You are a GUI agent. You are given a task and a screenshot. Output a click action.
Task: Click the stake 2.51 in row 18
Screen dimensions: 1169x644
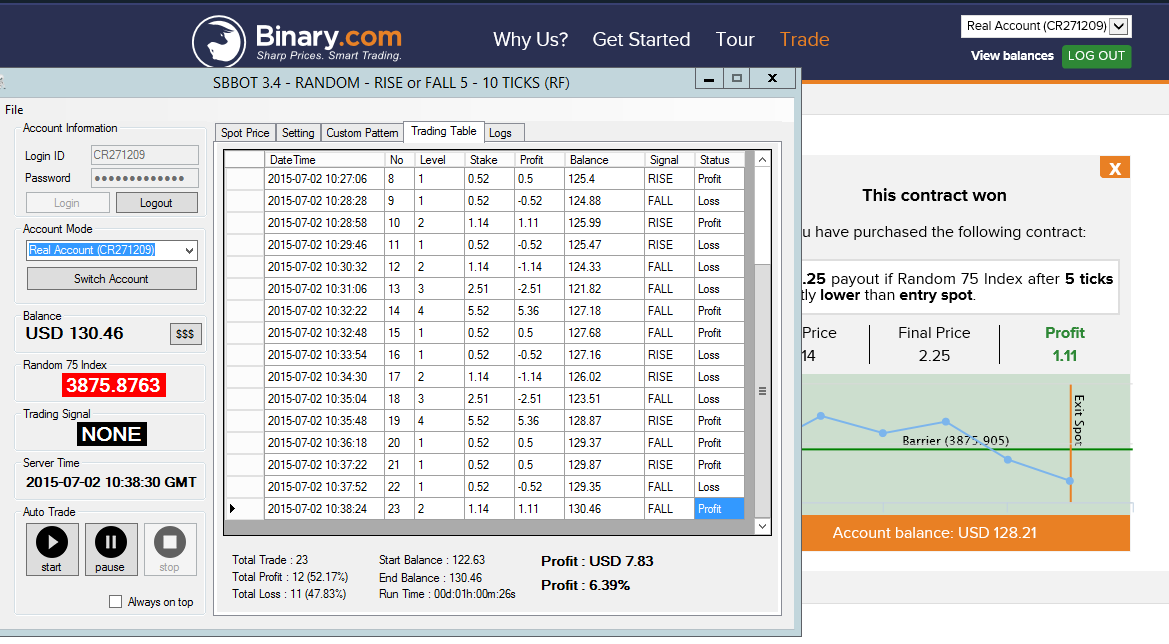(490, 399)
